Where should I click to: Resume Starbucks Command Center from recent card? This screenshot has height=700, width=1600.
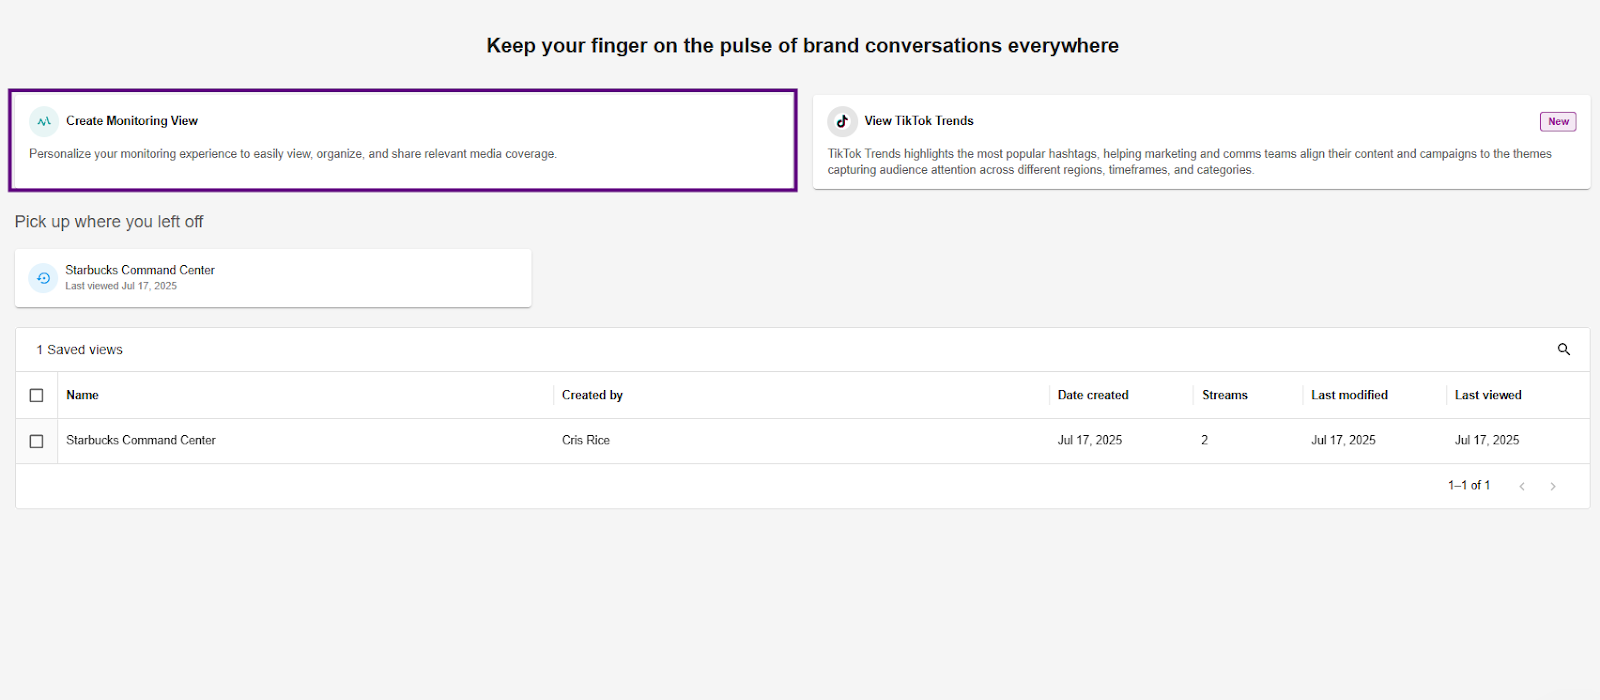273,278
